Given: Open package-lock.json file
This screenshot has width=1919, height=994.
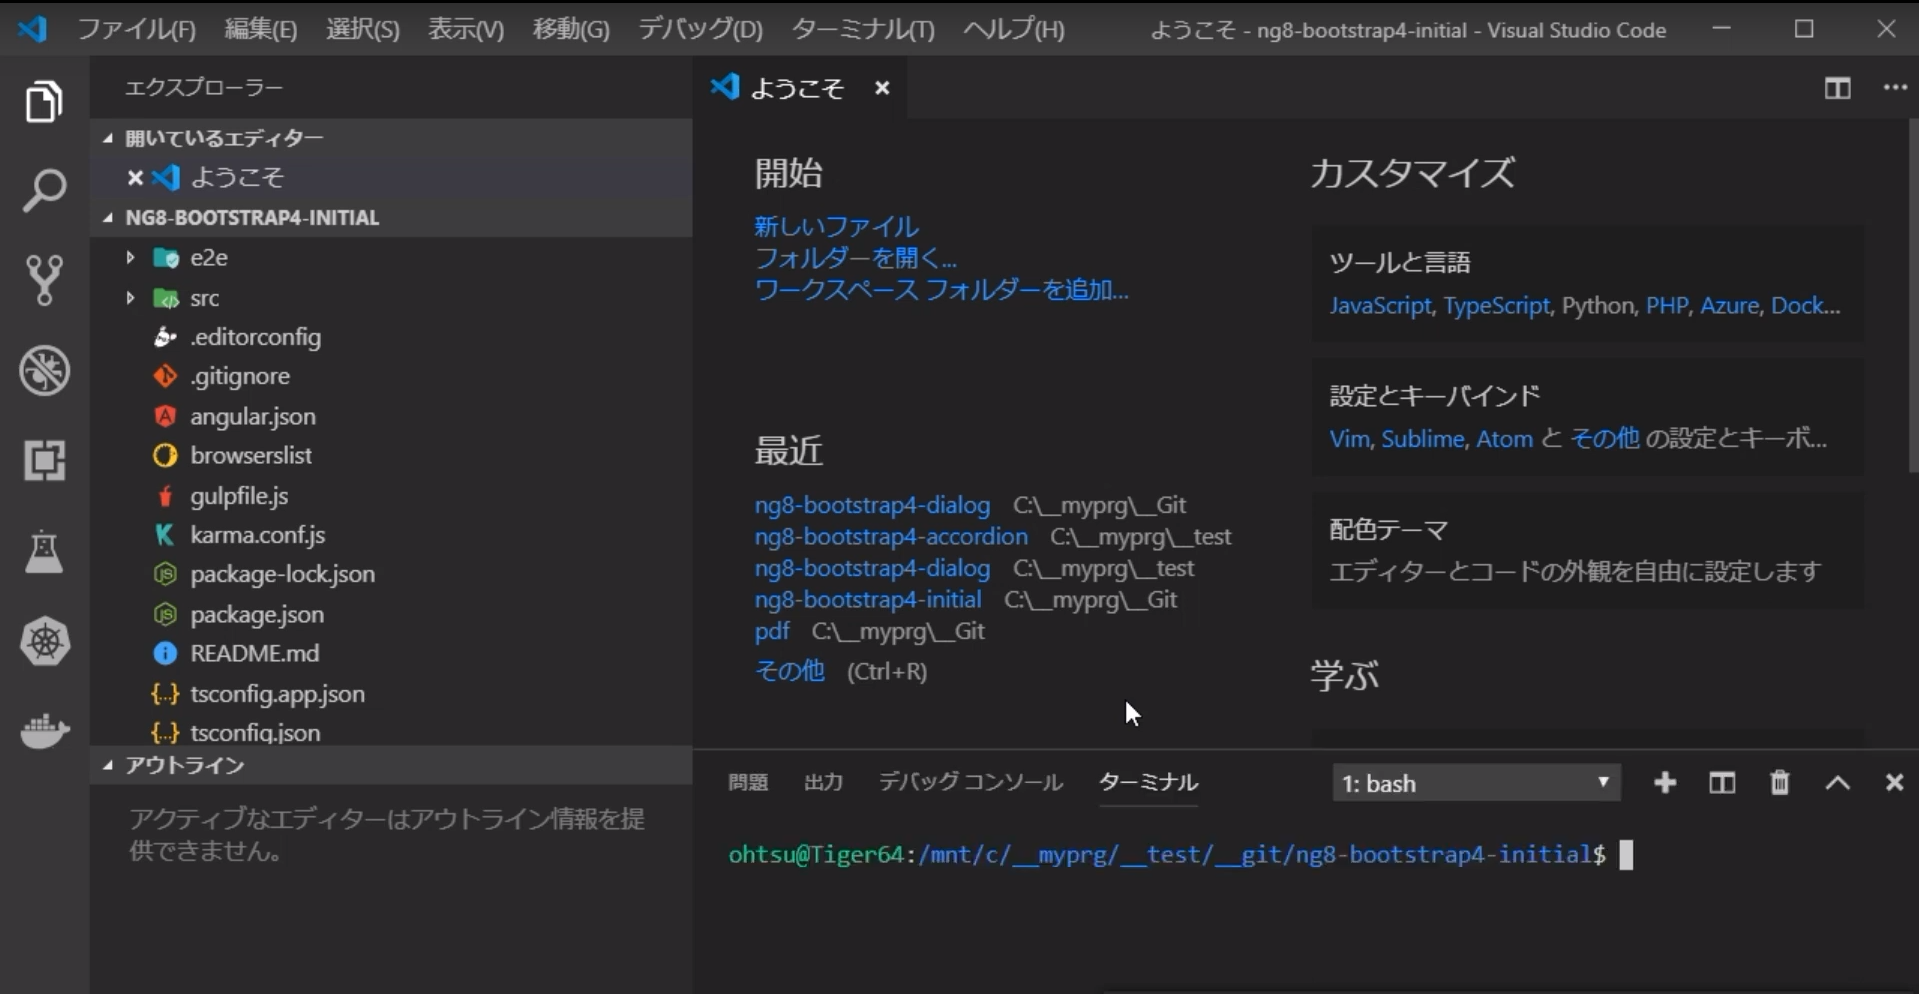Looking at the screenshot, I should (x=282, y=574).
